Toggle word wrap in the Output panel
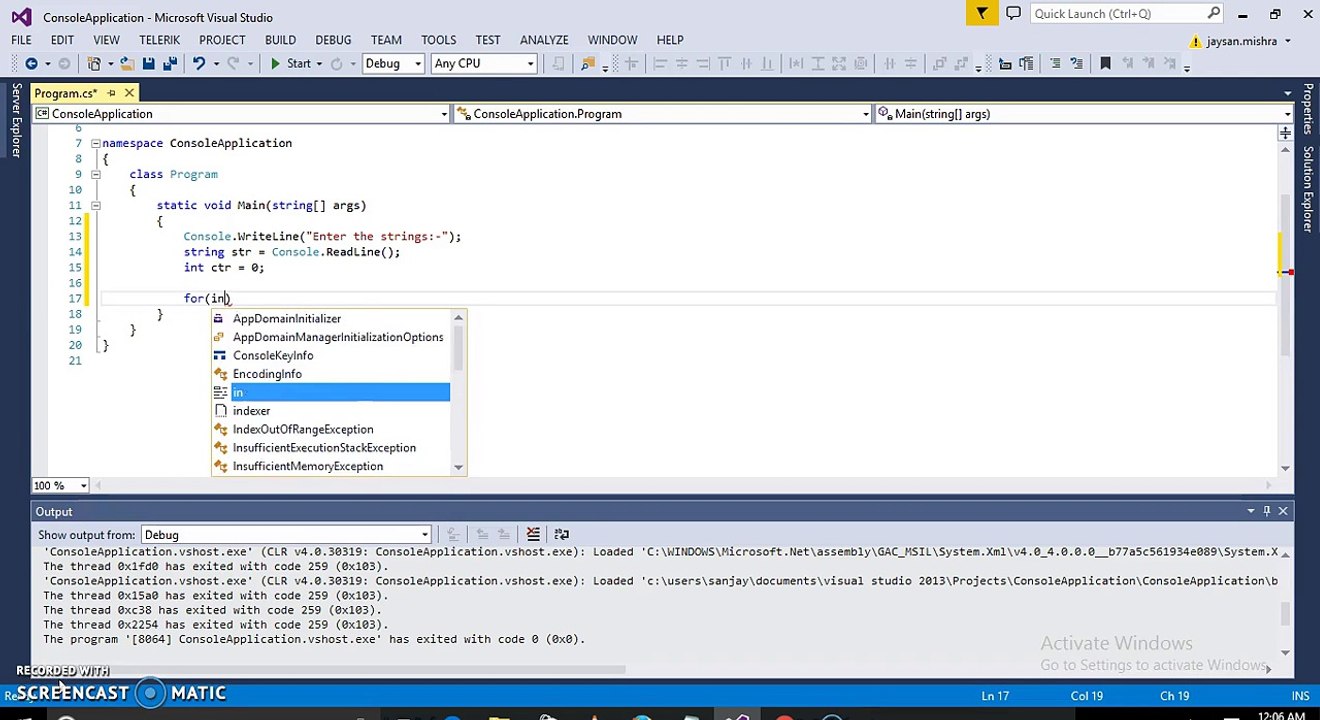 pyautogui.click(x=561, y=535)
